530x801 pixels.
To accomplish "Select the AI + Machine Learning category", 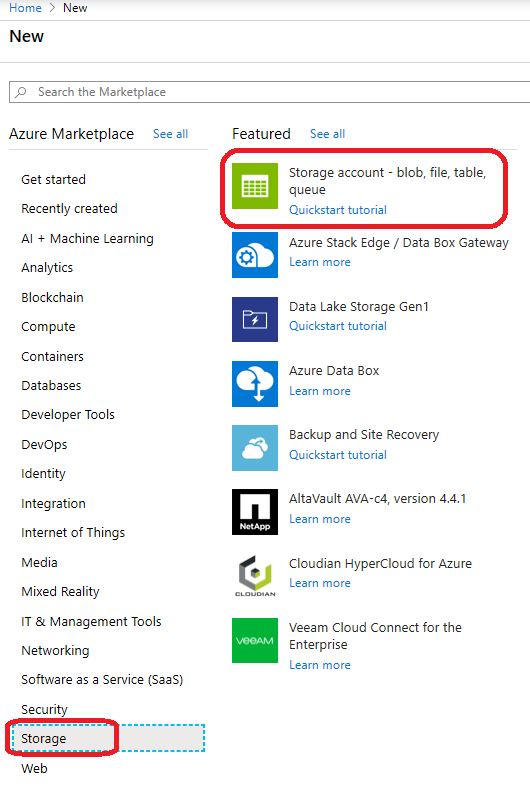I will click(87, 239).
